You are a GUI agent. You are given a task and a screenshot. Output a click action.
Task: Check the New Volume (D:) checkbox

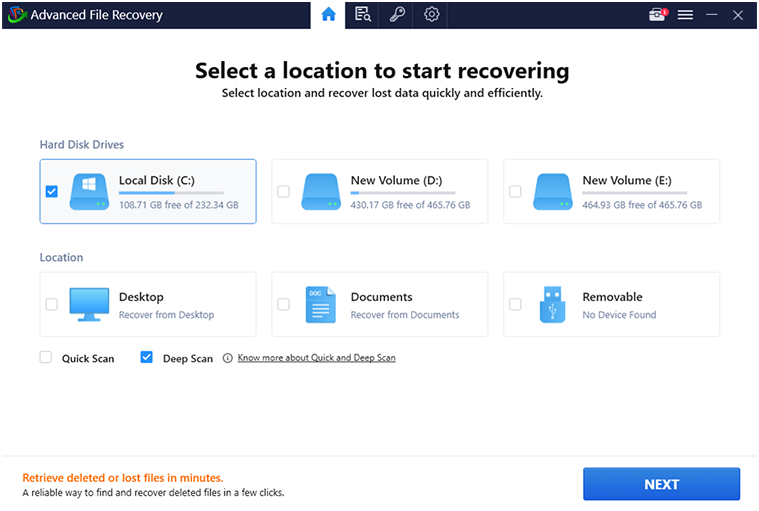(x=283, y=192)
